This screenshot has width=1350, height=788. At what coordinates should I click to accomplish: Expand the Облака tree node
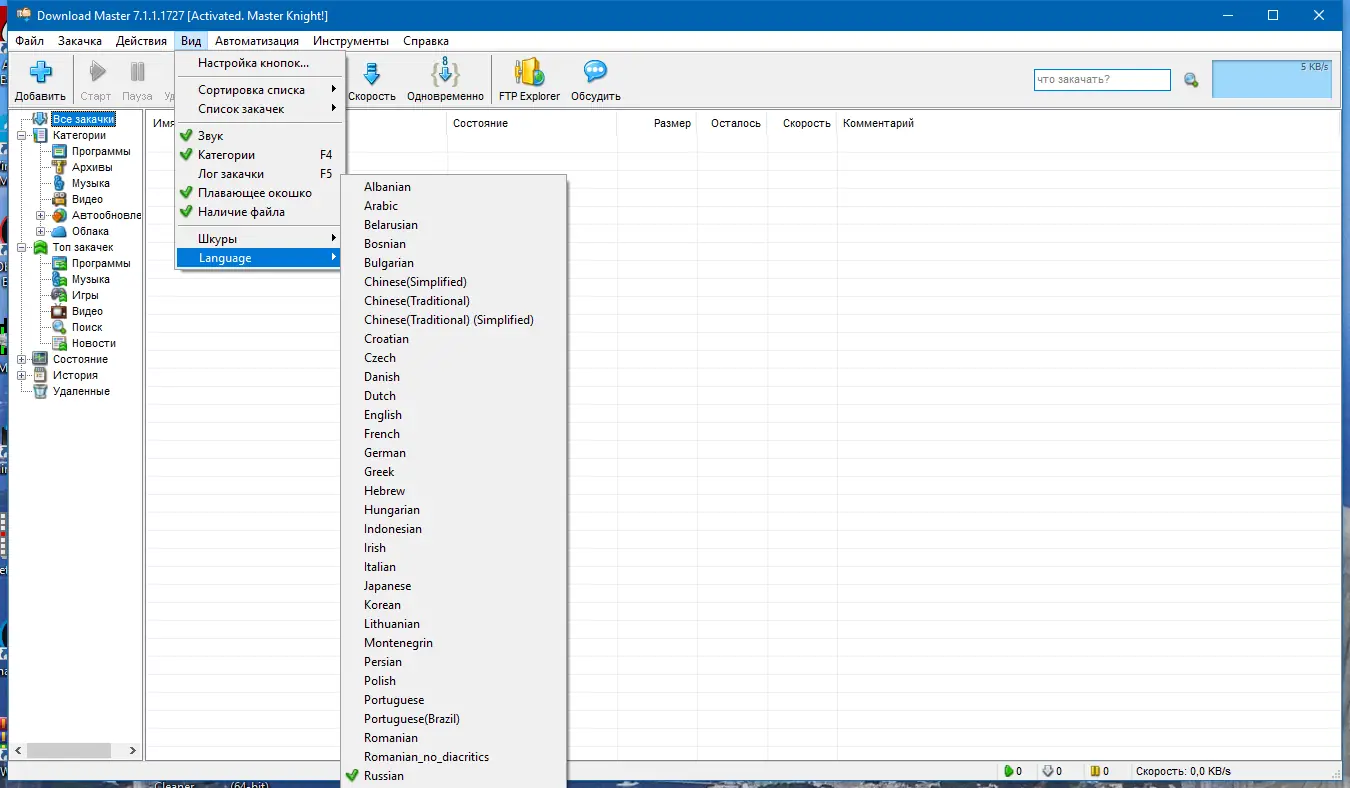[41, 231]
